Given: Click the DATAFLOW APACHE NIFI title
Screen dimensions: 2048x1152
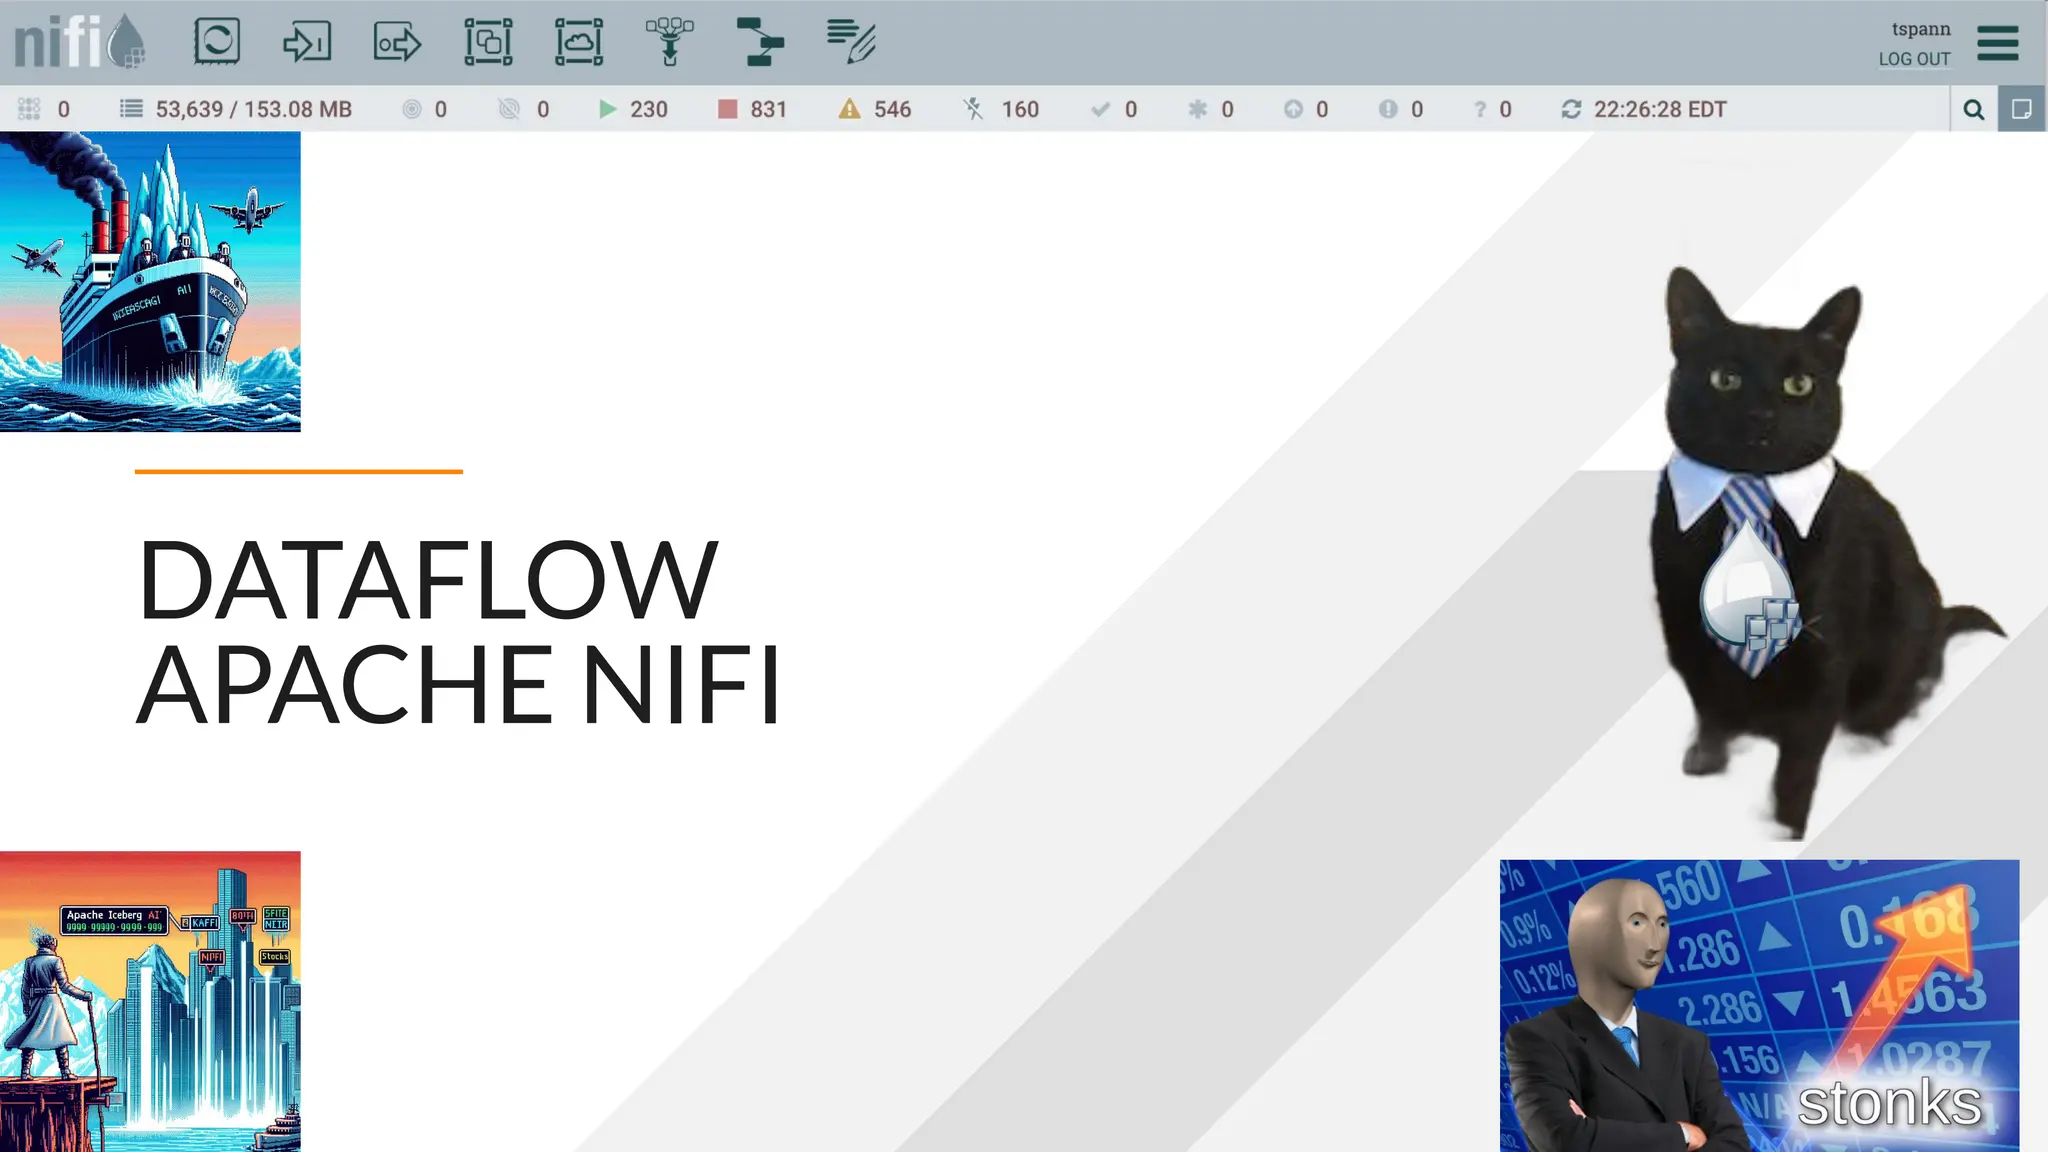Looking at the screenshot, I should coord(458,631).
